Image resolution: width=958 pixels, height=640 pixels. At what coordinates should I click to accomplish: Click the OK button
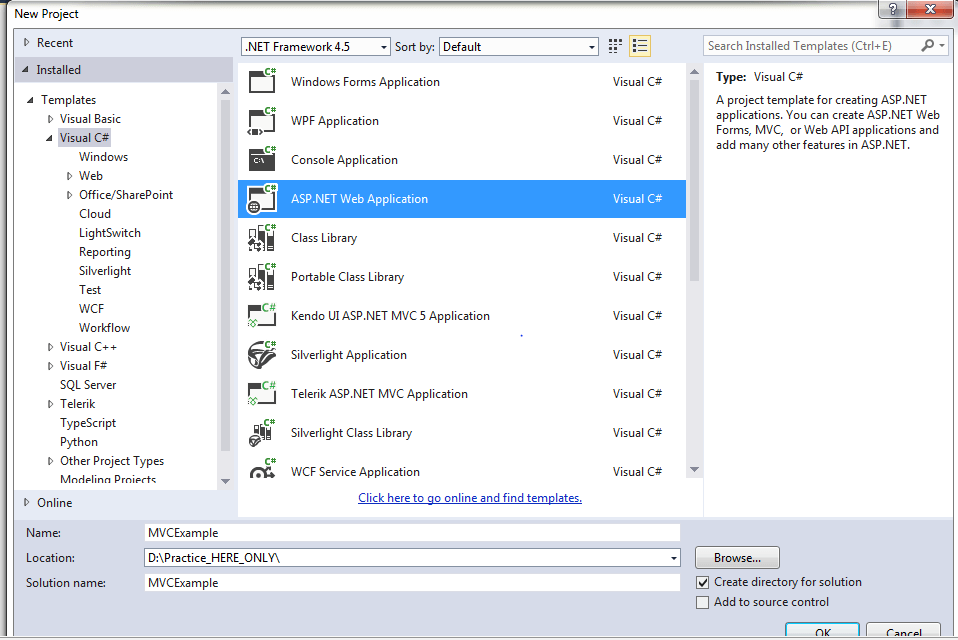tap(822, 631)
